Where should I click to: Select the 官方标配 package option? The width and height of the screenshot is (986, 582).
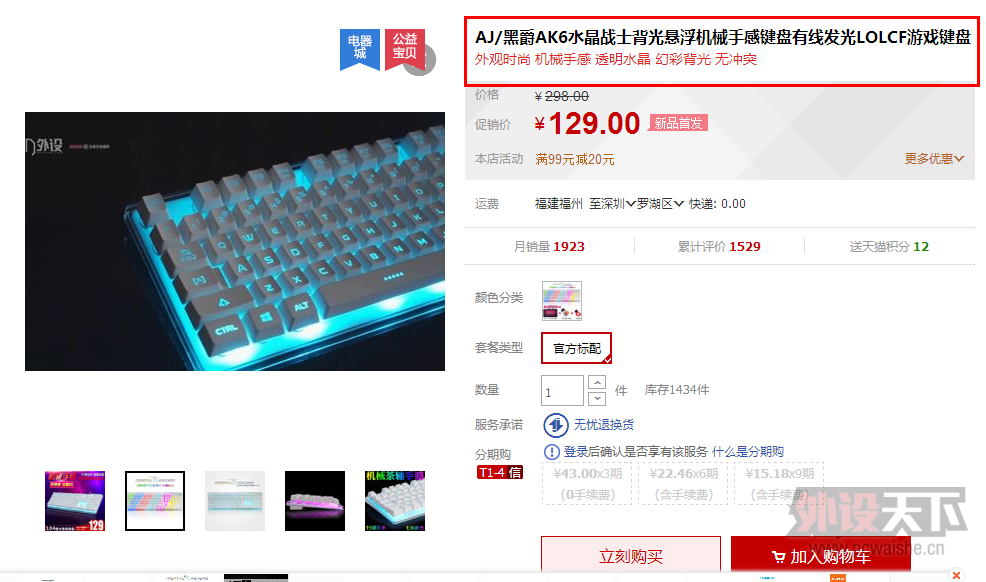click(577, 348)
